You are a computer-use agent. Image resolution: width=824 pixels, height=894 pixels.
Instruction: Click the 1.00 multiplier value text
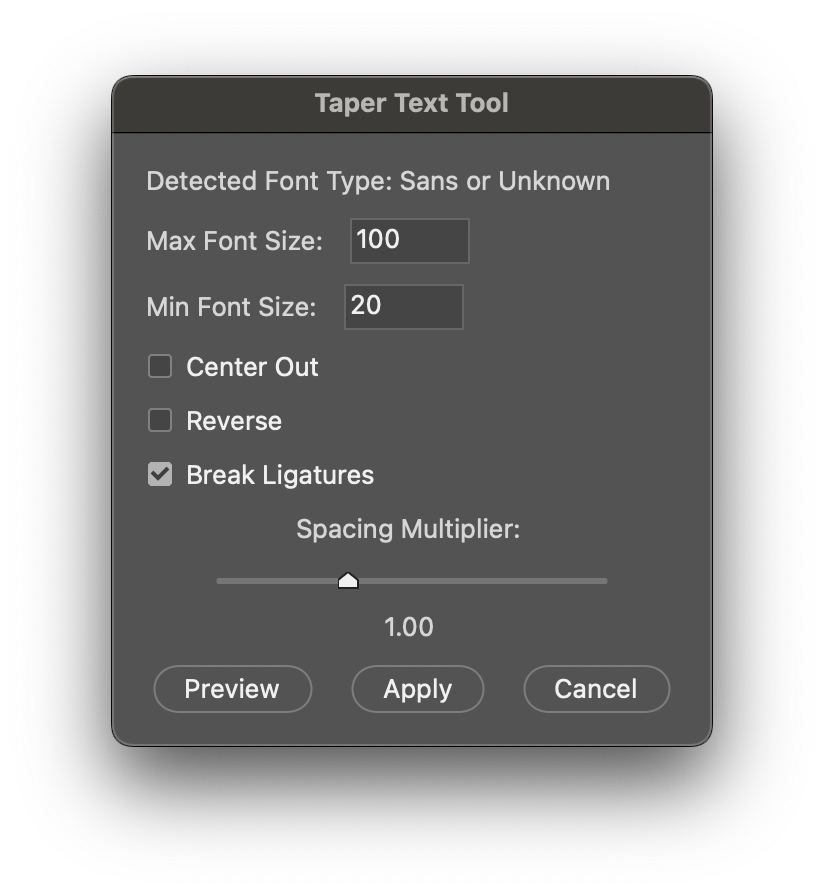coord(411,627)
